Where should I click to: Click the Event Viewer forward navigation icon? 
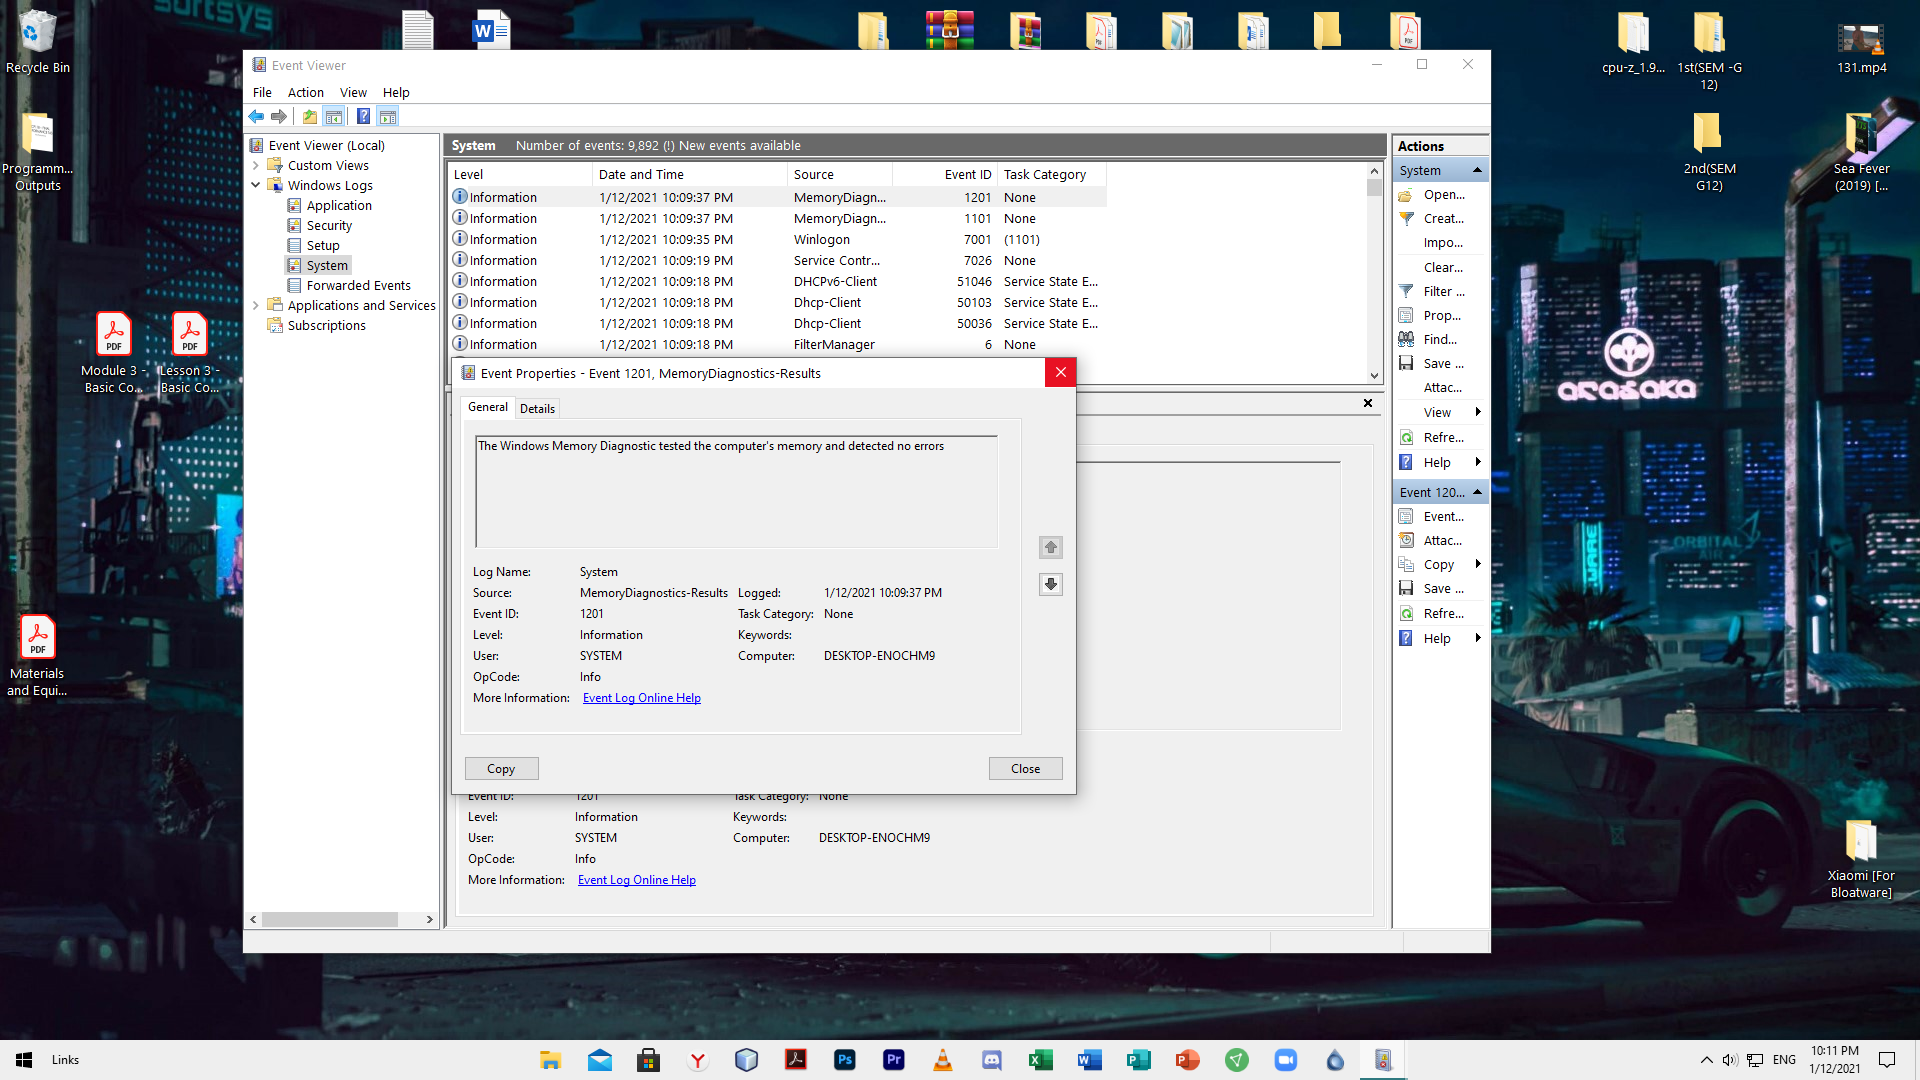[278, 116]
